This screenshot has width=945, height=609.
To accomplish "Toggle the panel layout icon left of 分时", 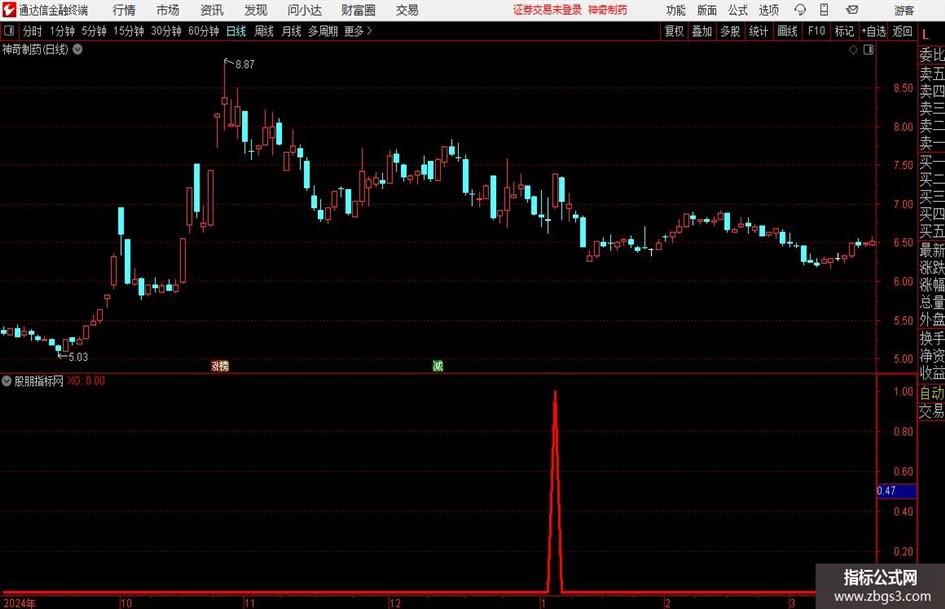I will click(9, 31).
